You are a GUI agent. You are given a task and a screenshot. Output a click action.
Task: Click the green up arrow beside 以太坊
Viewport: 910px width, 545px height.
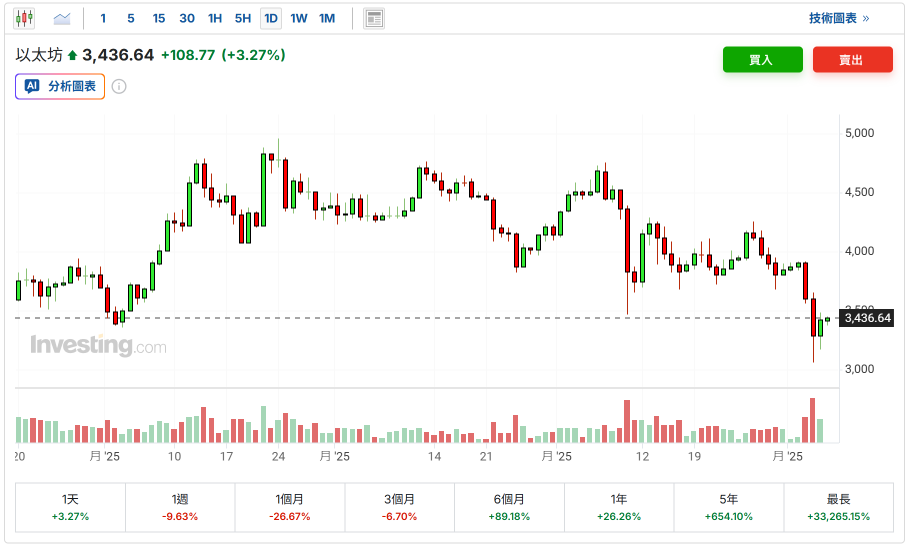(x=72, y=56)
